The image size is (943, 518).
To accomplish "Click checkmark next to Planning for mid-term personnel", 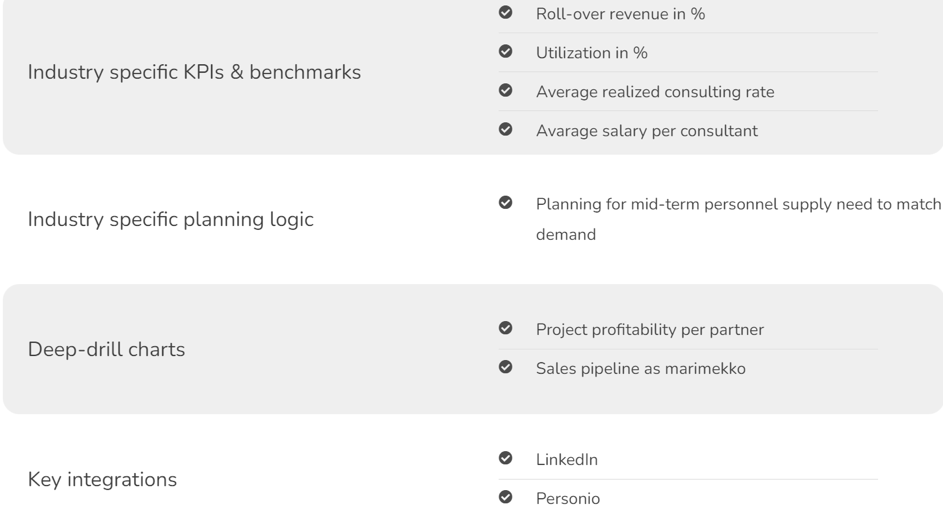I will coord(505,203).
